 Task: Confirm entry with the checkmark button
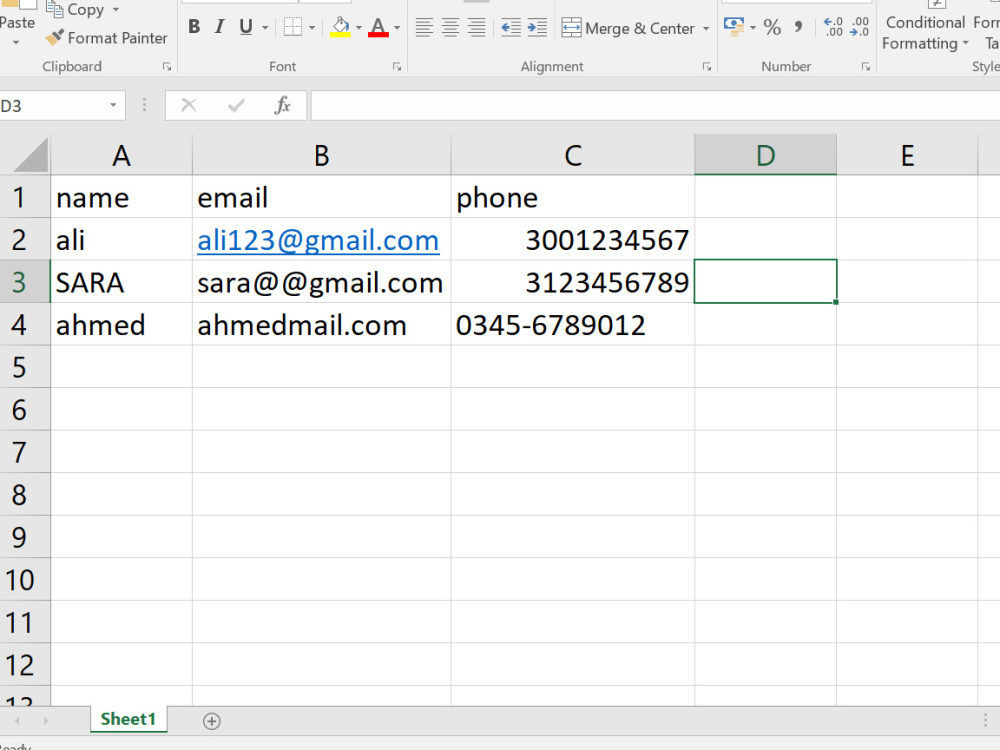pos(236,105)
